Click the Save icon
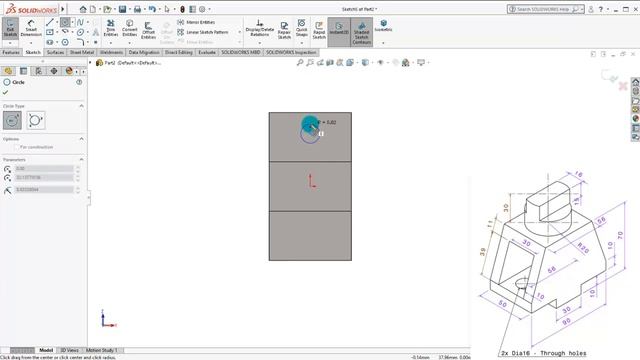 pyautogui.click(x=122, y=9)
